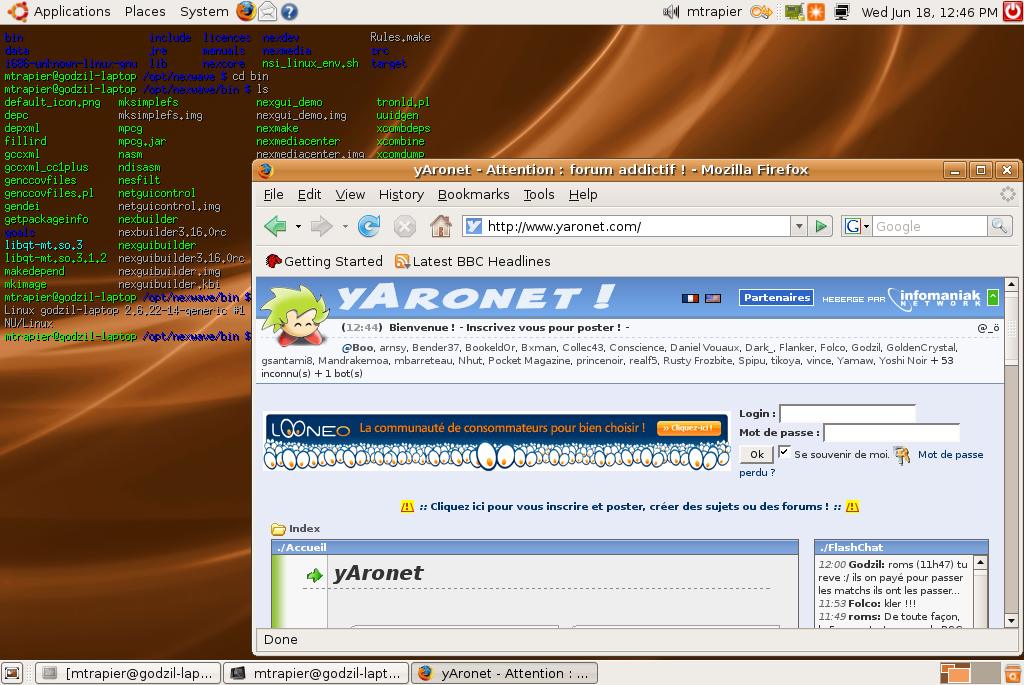Click the Getting Started bookmark

point(325,261)
